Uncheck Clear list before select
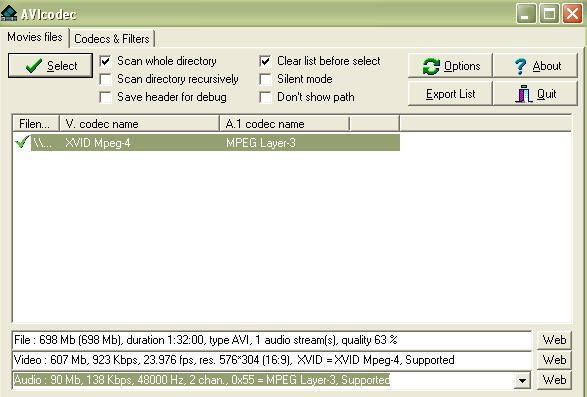This screenshot has height=397, width=587. click(x=265, y=61)
